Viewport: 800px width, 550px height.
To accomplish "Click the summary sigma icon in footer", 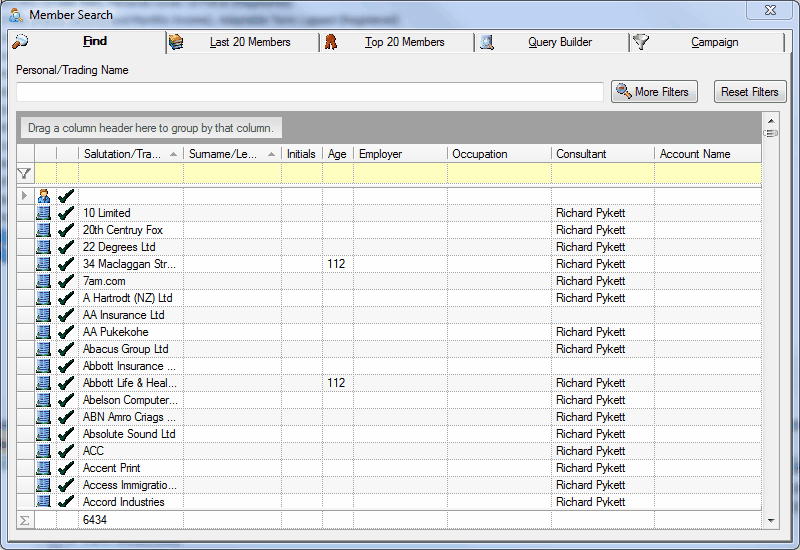I will [24, 520].
